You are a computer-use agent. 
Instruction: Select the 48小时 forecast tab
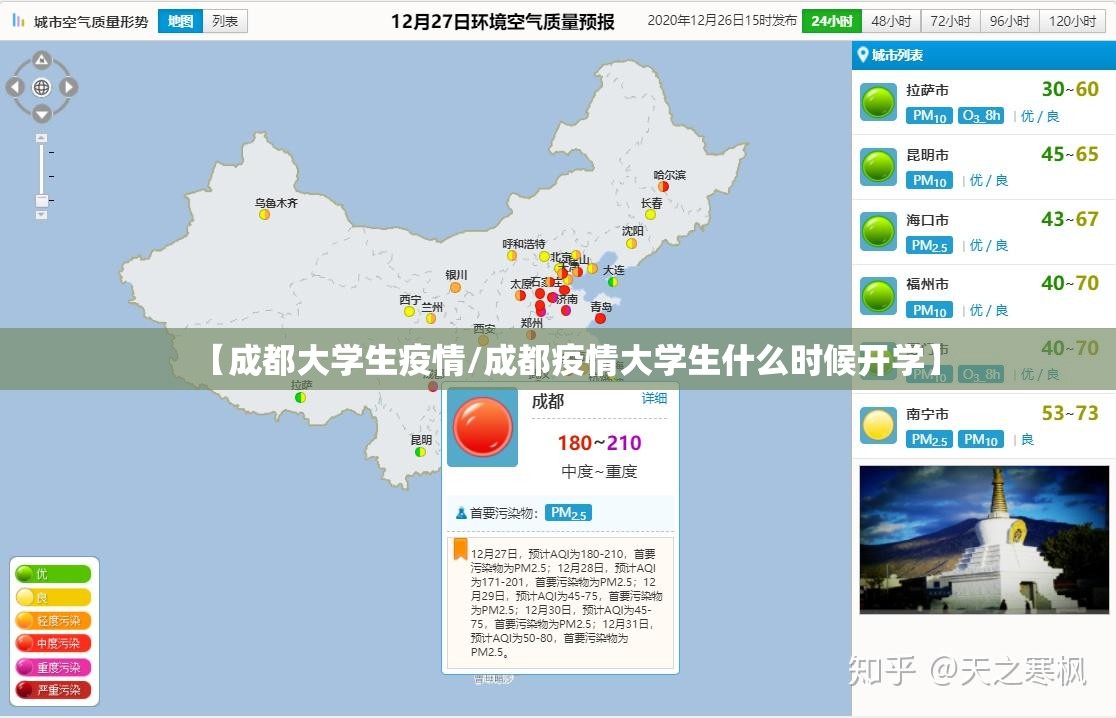point(890,21)
